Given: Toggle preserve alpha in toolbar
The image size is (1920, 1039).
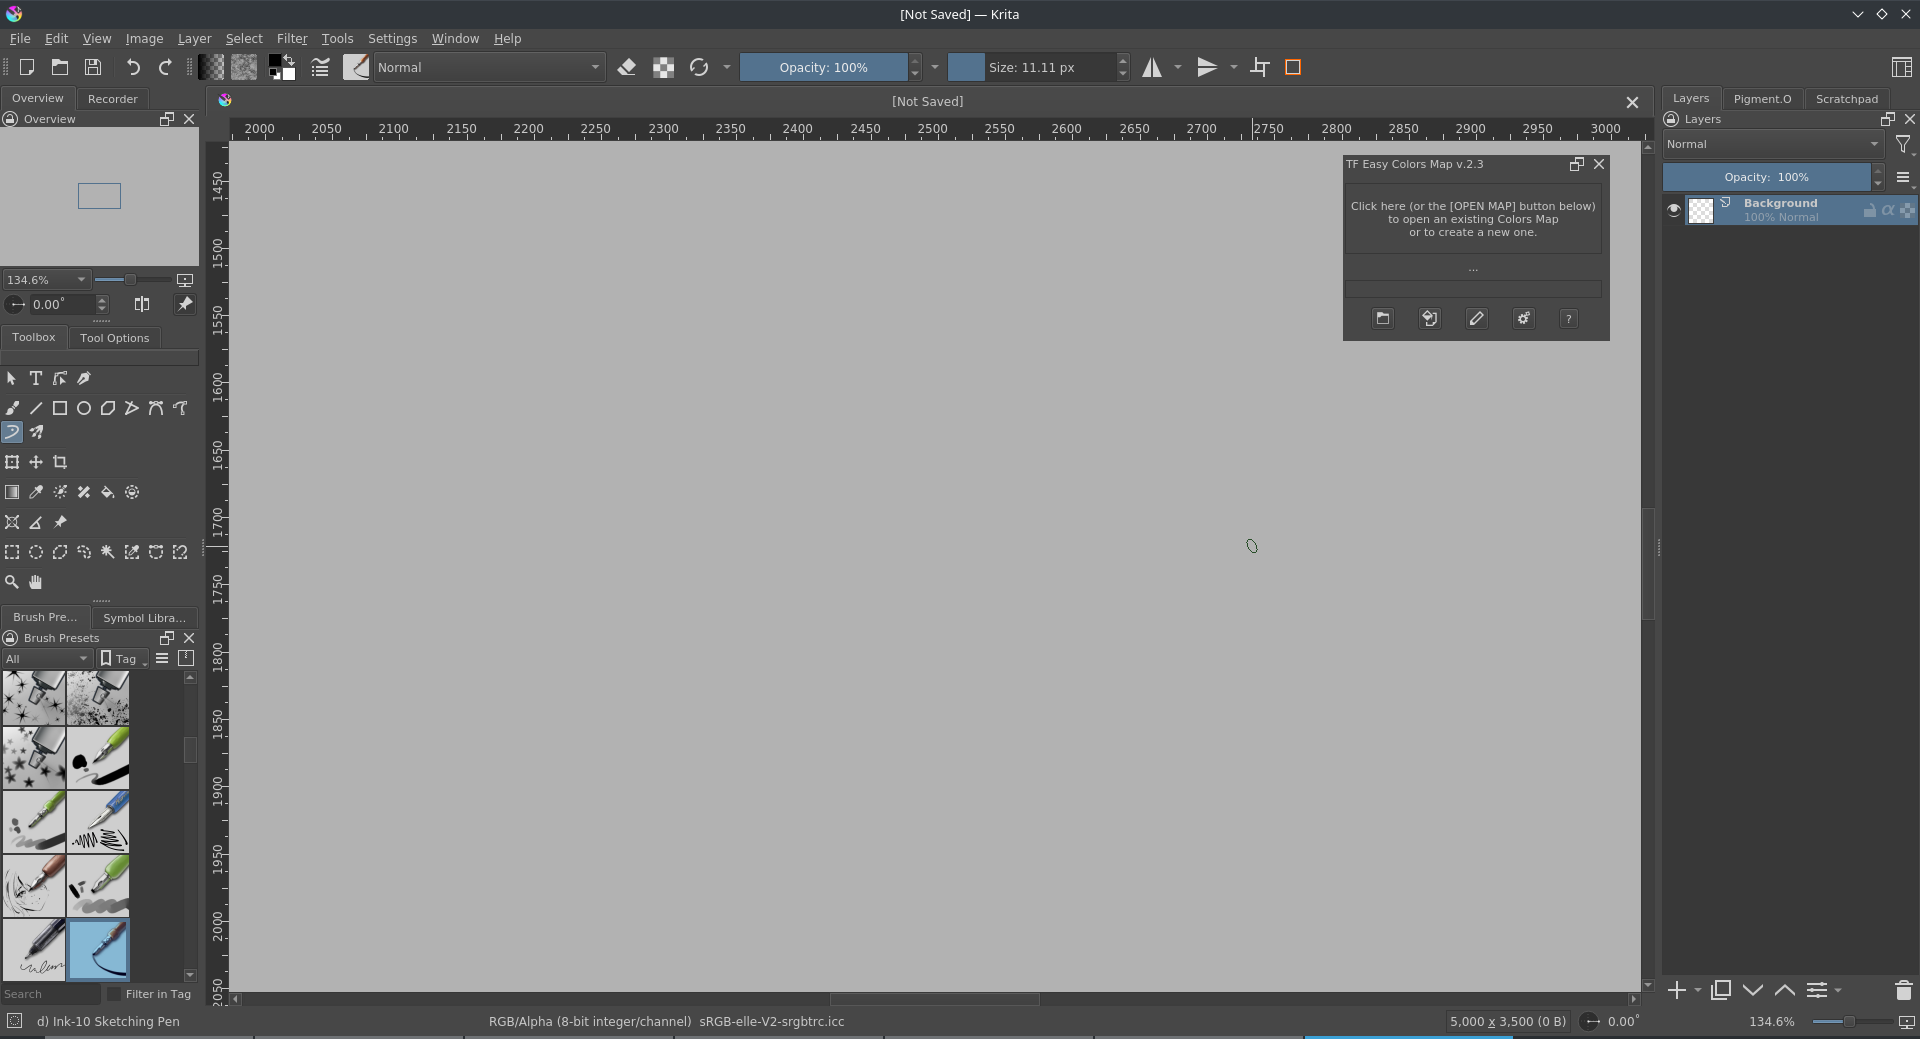Looking at the screenshot, I should click(x=663, y=67).
